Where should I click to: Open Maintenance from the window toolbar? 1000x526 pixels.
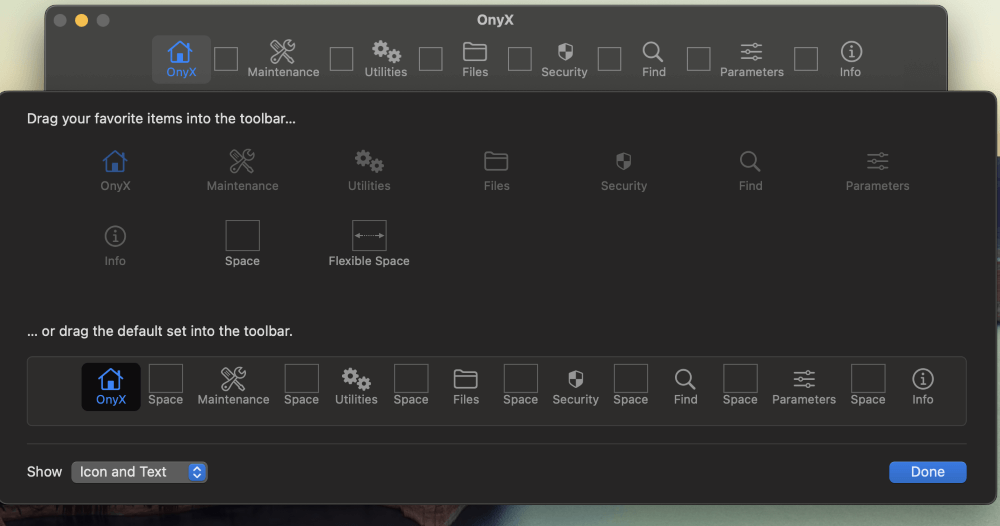pos(283,59)
